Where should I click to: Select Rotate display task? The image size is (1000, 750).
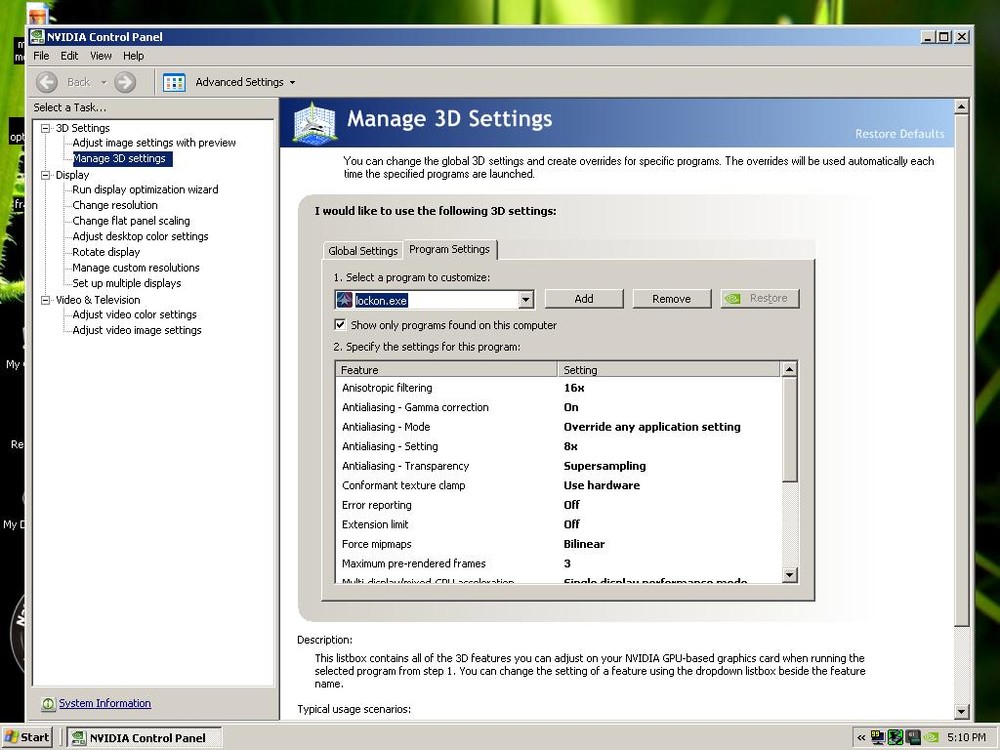pyautogui.click(x=106, y=252)
